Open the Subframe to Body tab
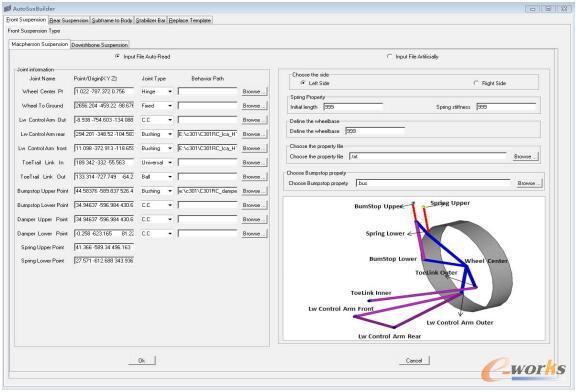 coord(112,21)
